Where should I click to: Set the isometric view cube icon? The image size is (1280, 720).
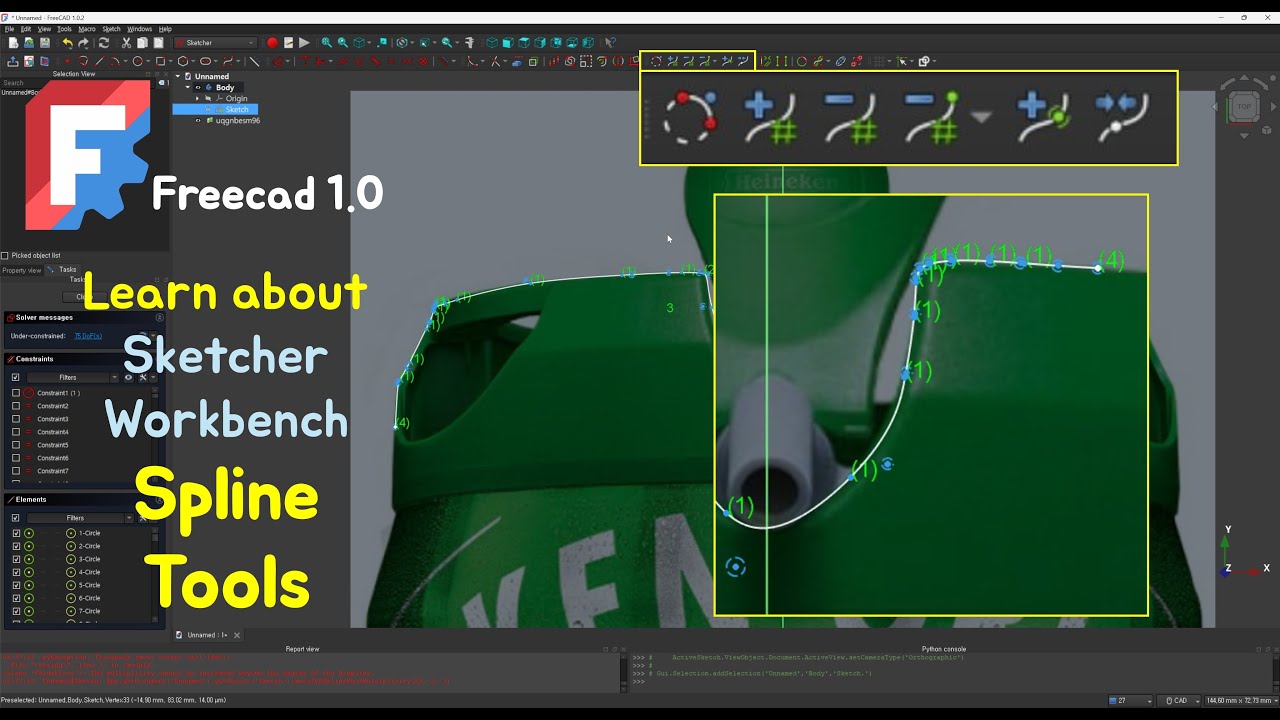click(492, 43)
